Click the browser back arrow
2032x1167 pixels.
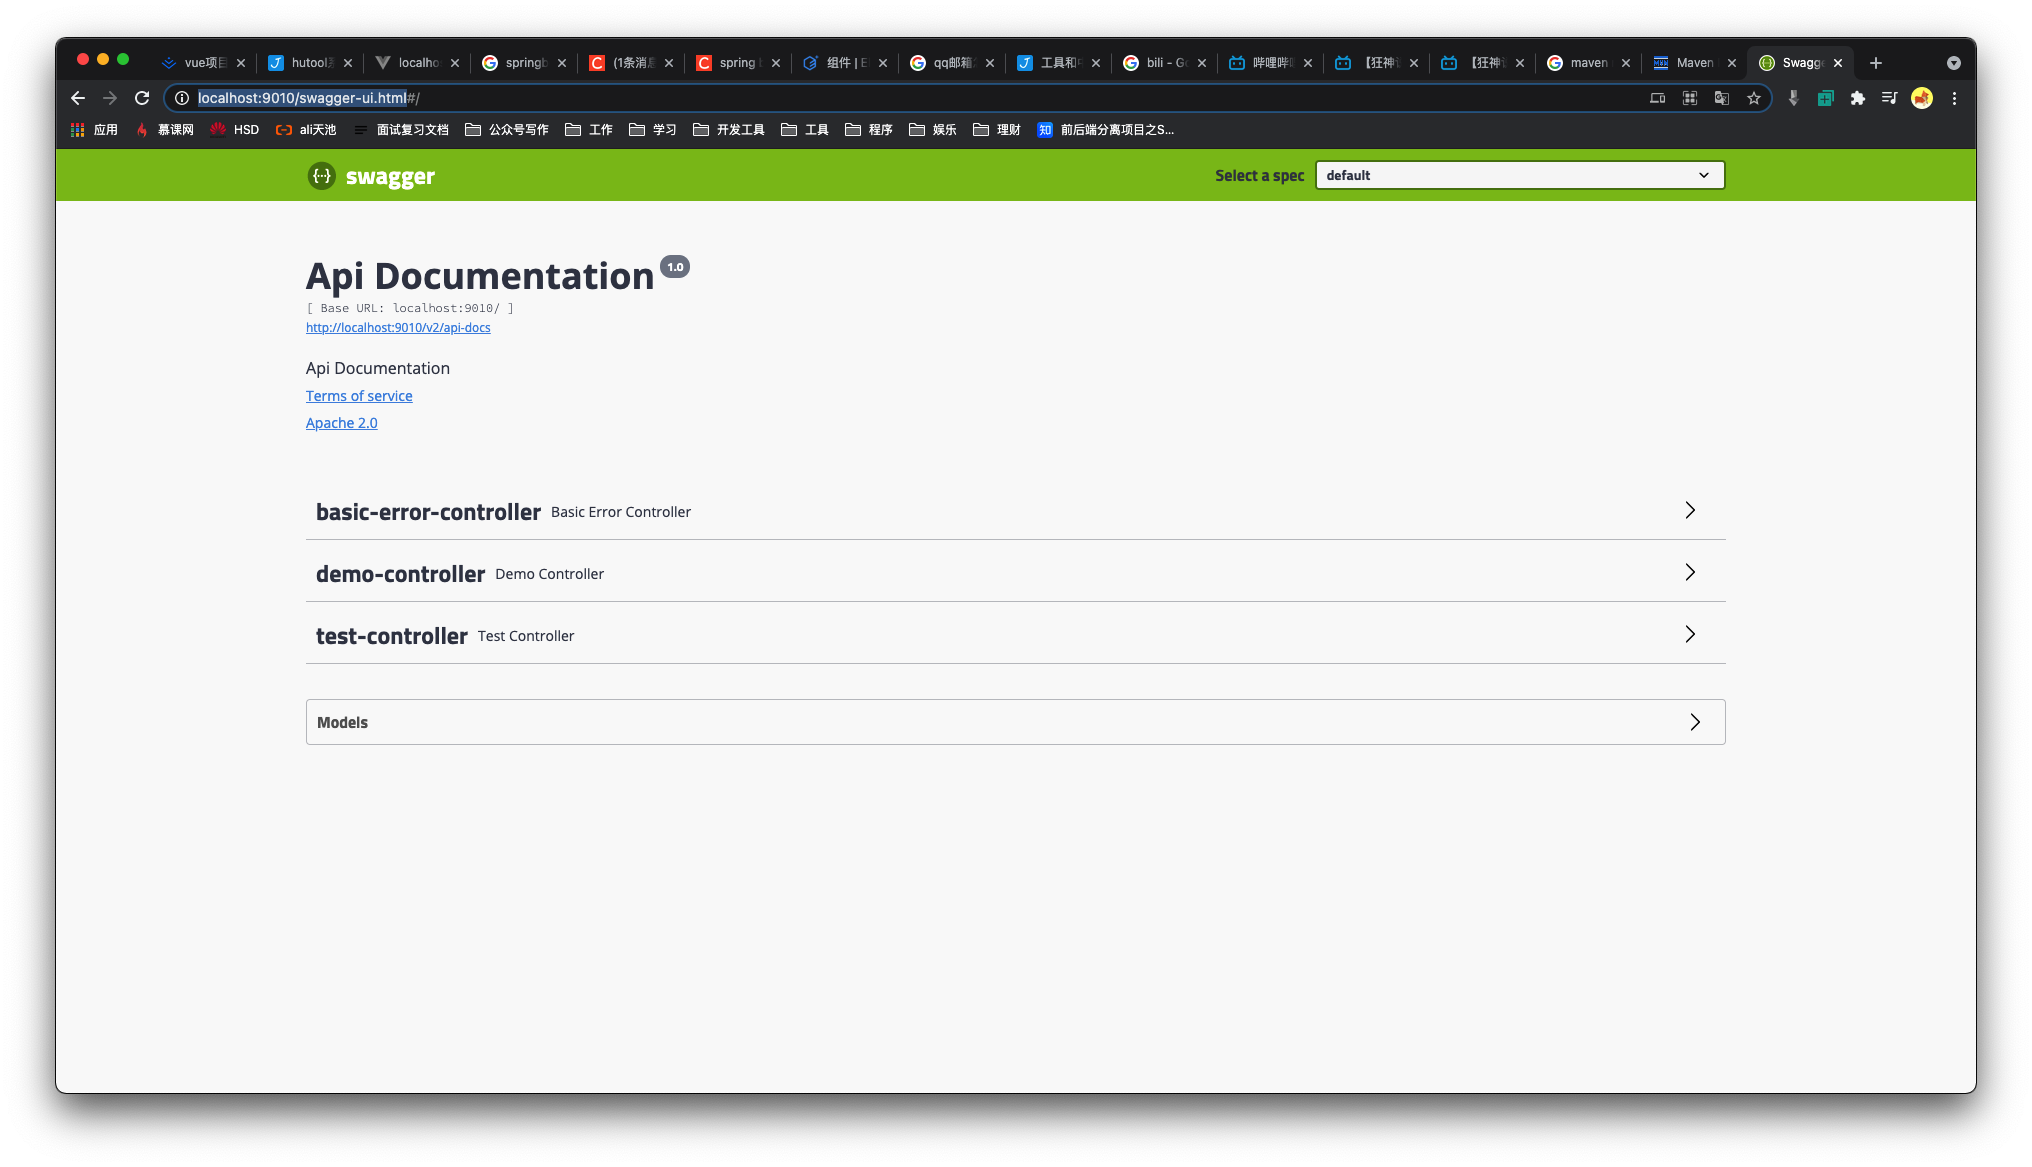(78, 98)
